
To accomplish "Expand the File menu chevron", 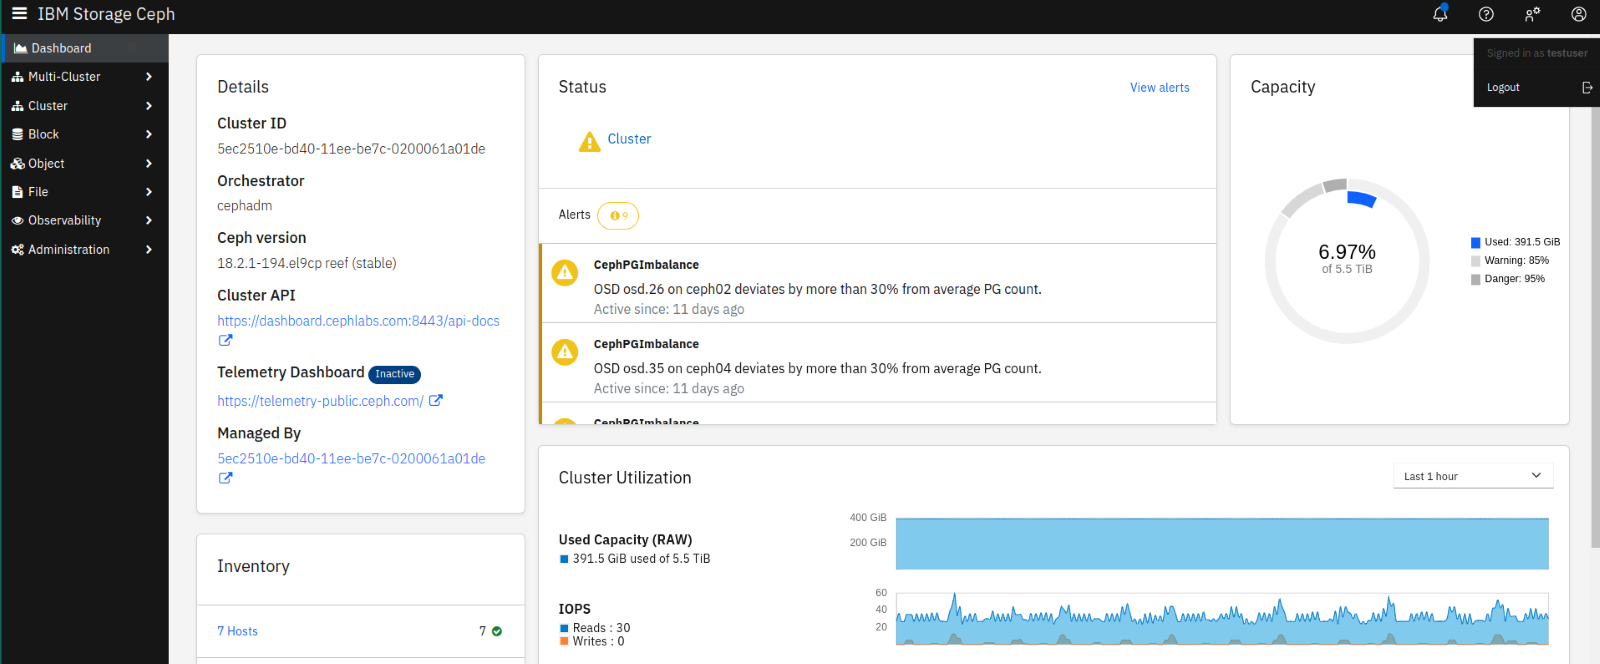I will click(149, 192).
